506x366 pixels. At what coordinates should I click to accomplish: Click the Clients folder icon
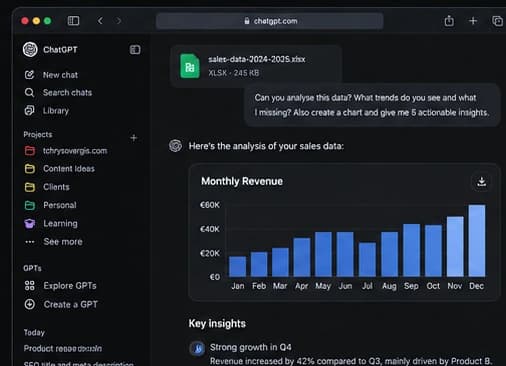point(30,187)
